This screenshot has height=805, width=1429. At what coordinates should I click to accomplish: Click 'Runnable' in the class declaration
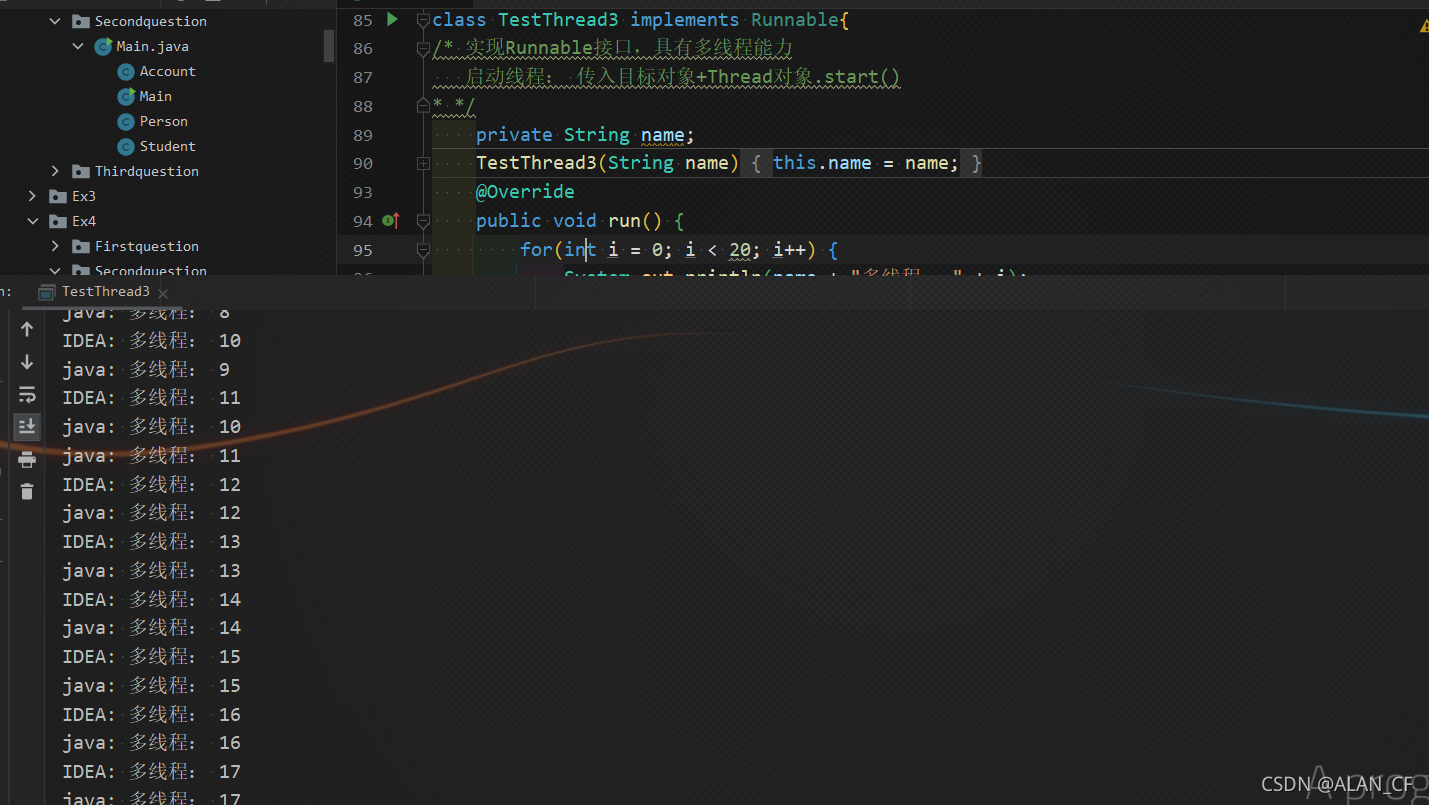point(795,20)
